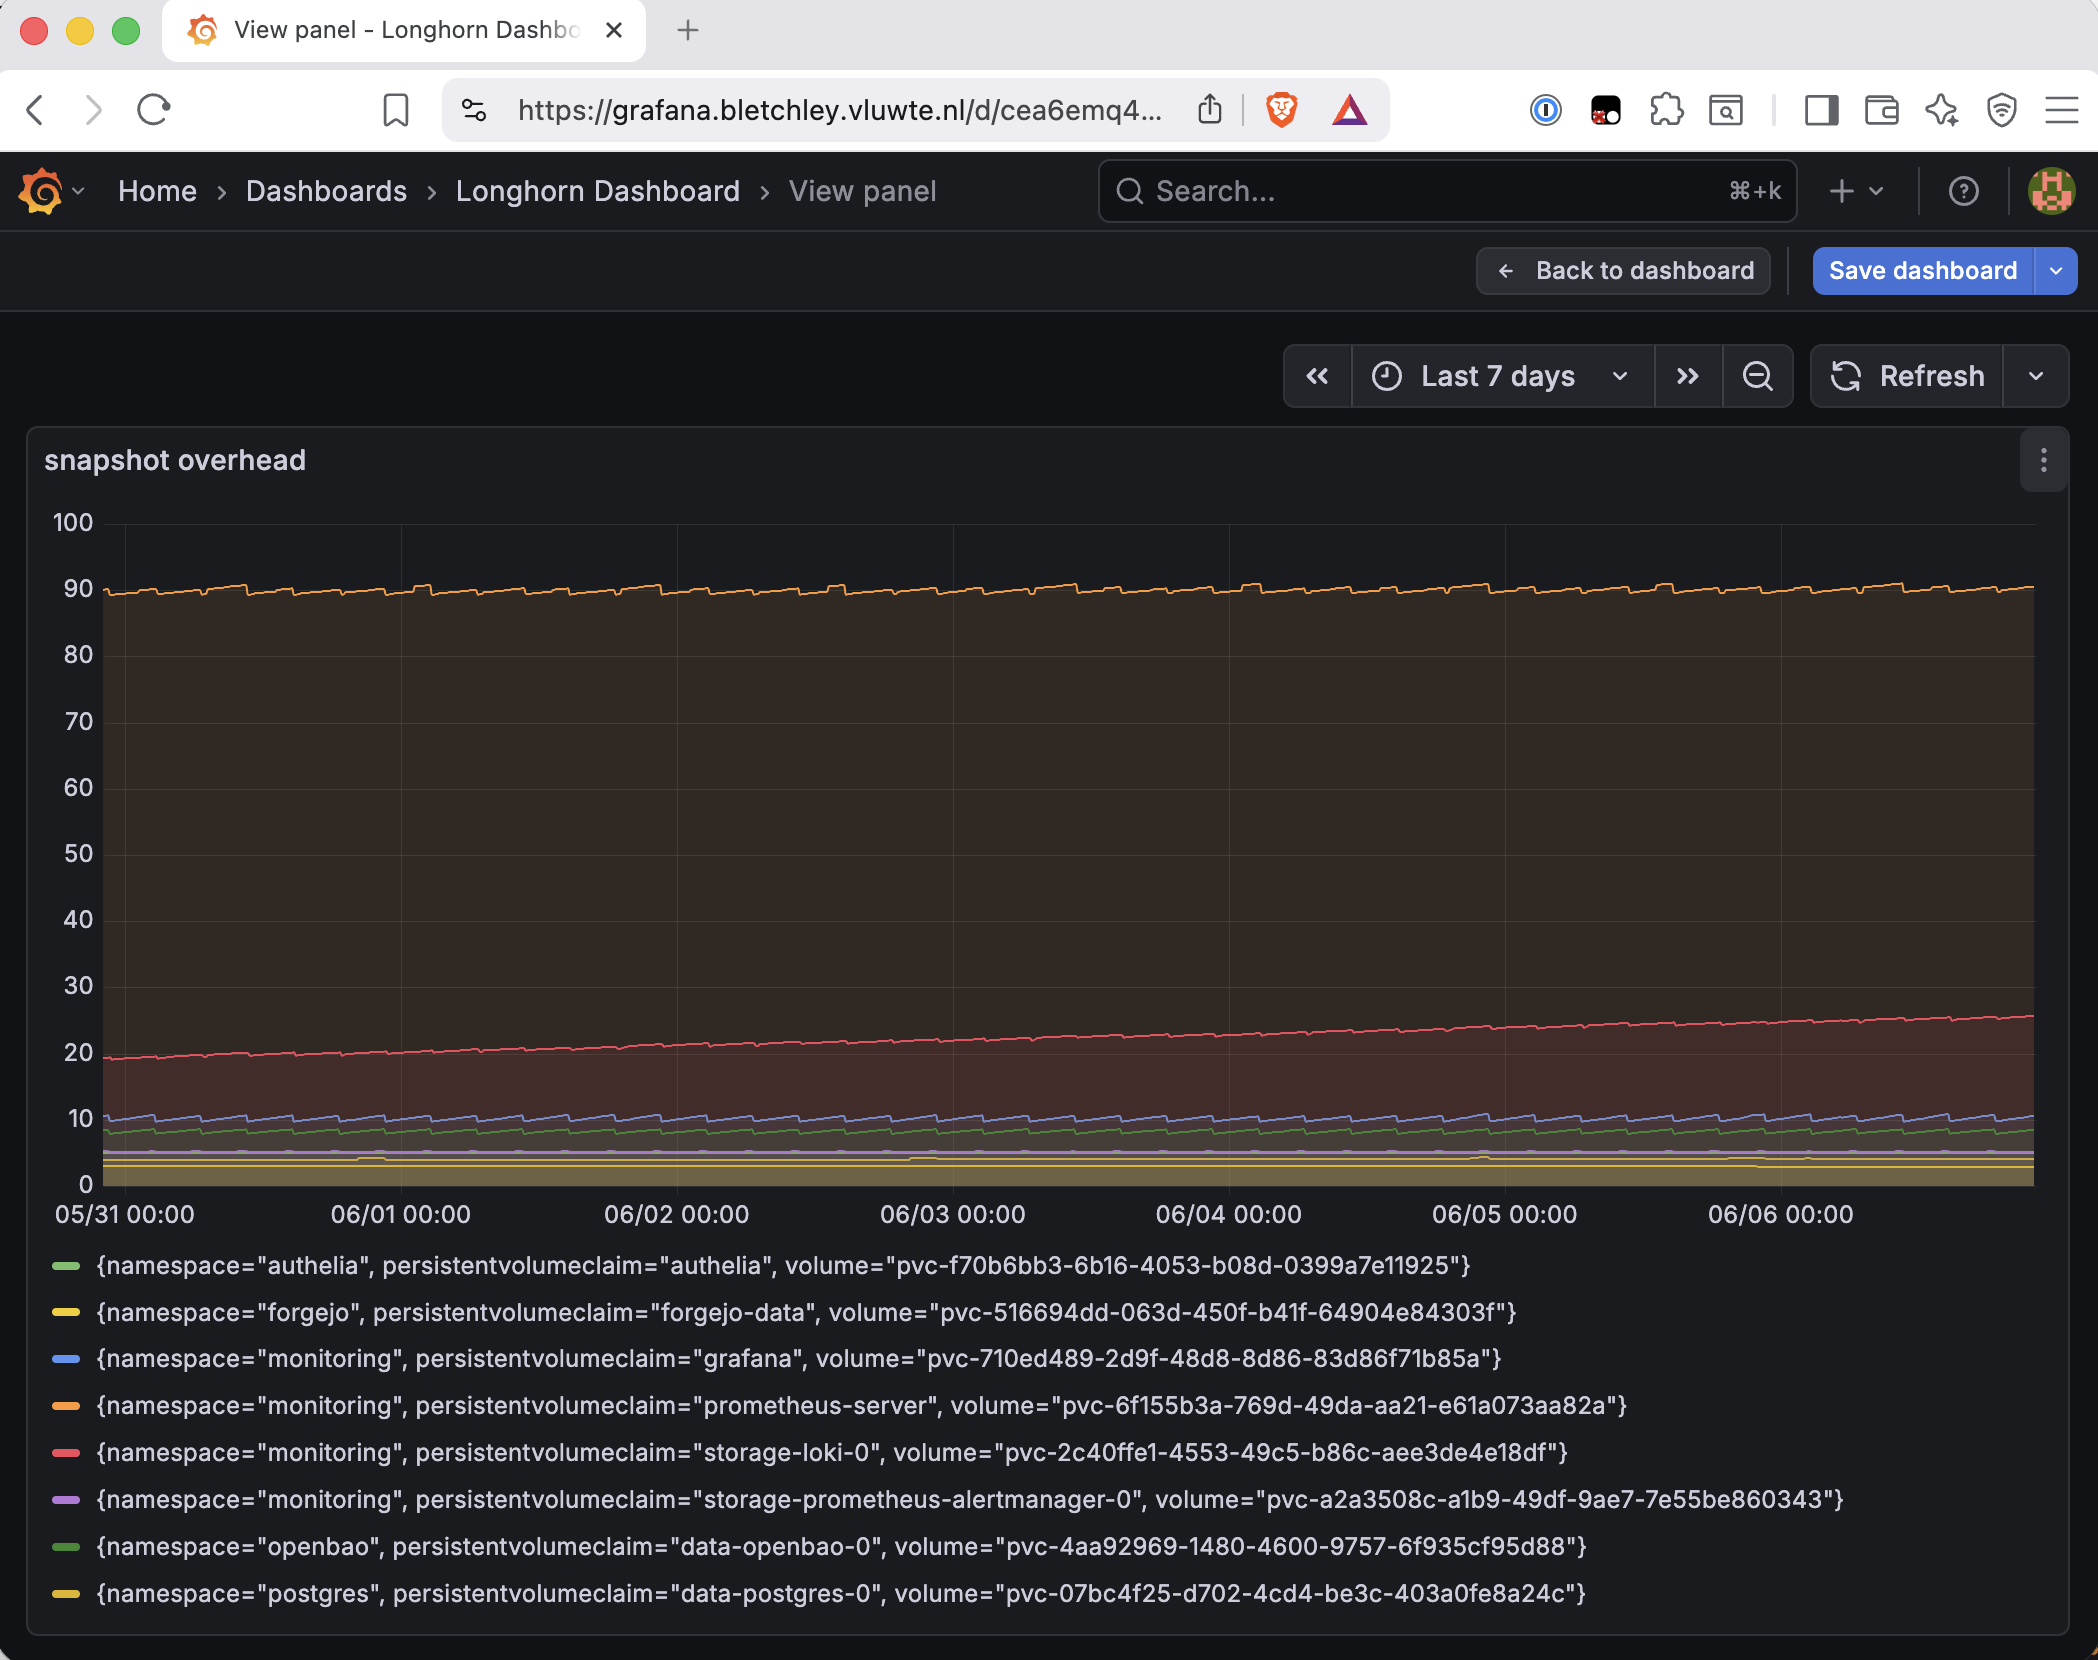Viewport: 2098px width, 1660px height.
Task: Open the plus New dropdown
Action: (x=1856, y=191)
